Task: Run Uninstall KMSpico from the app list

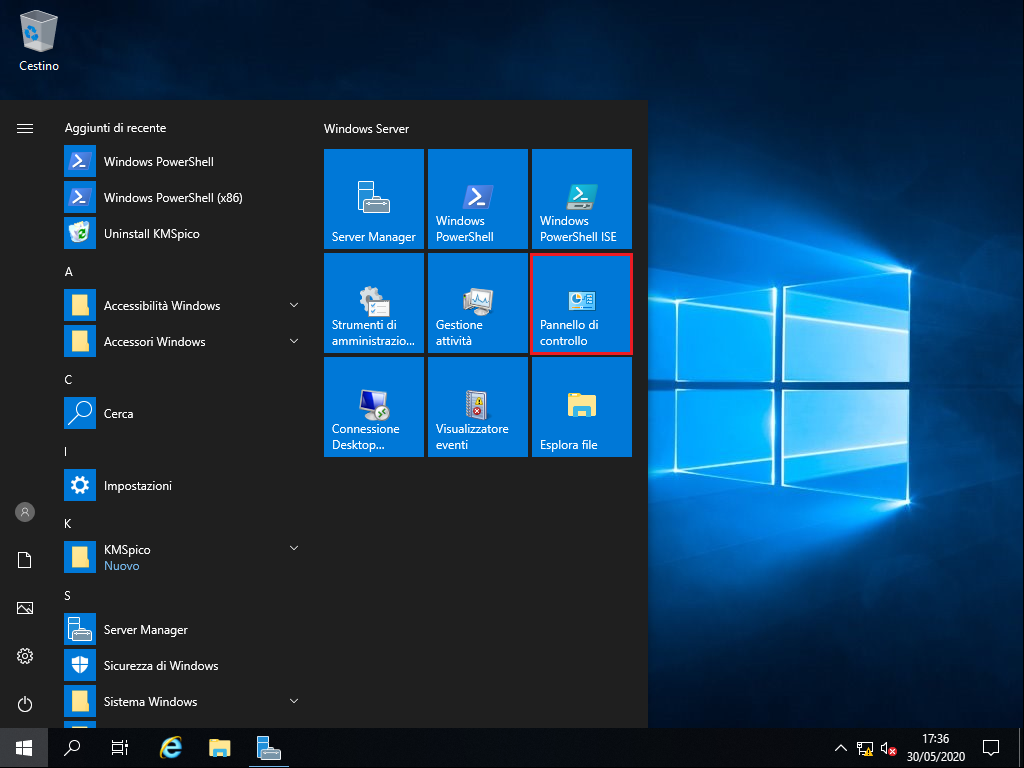Action: [183, 233]
